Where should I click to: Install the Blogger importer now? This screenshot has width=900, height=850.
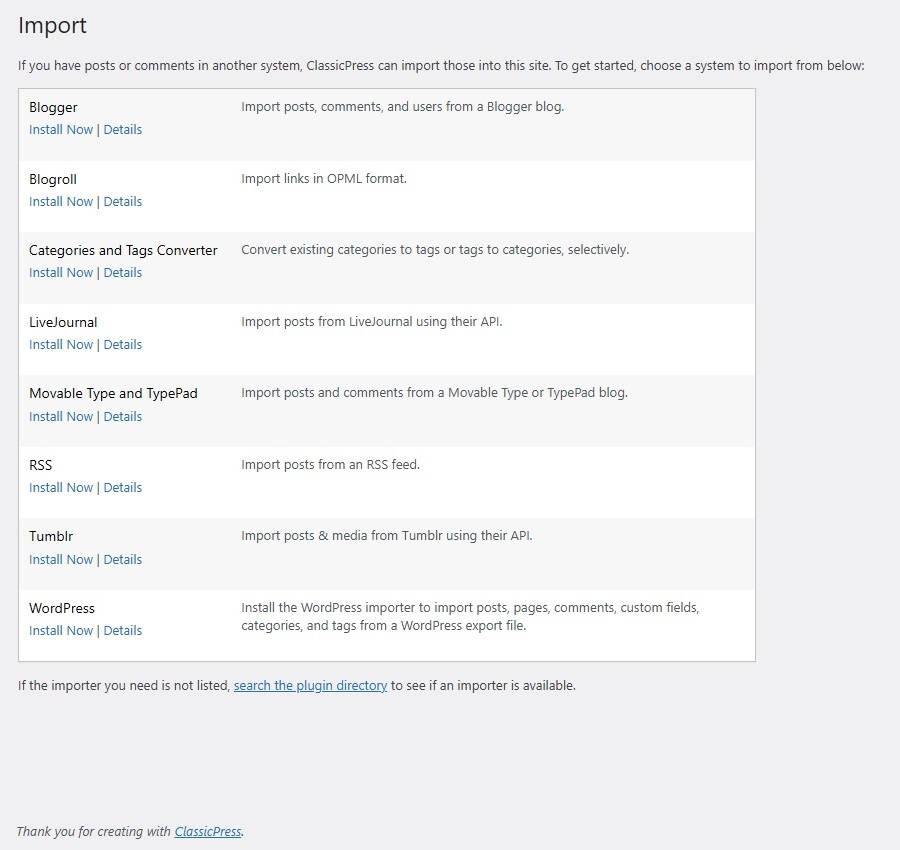(x=61, y=130)
